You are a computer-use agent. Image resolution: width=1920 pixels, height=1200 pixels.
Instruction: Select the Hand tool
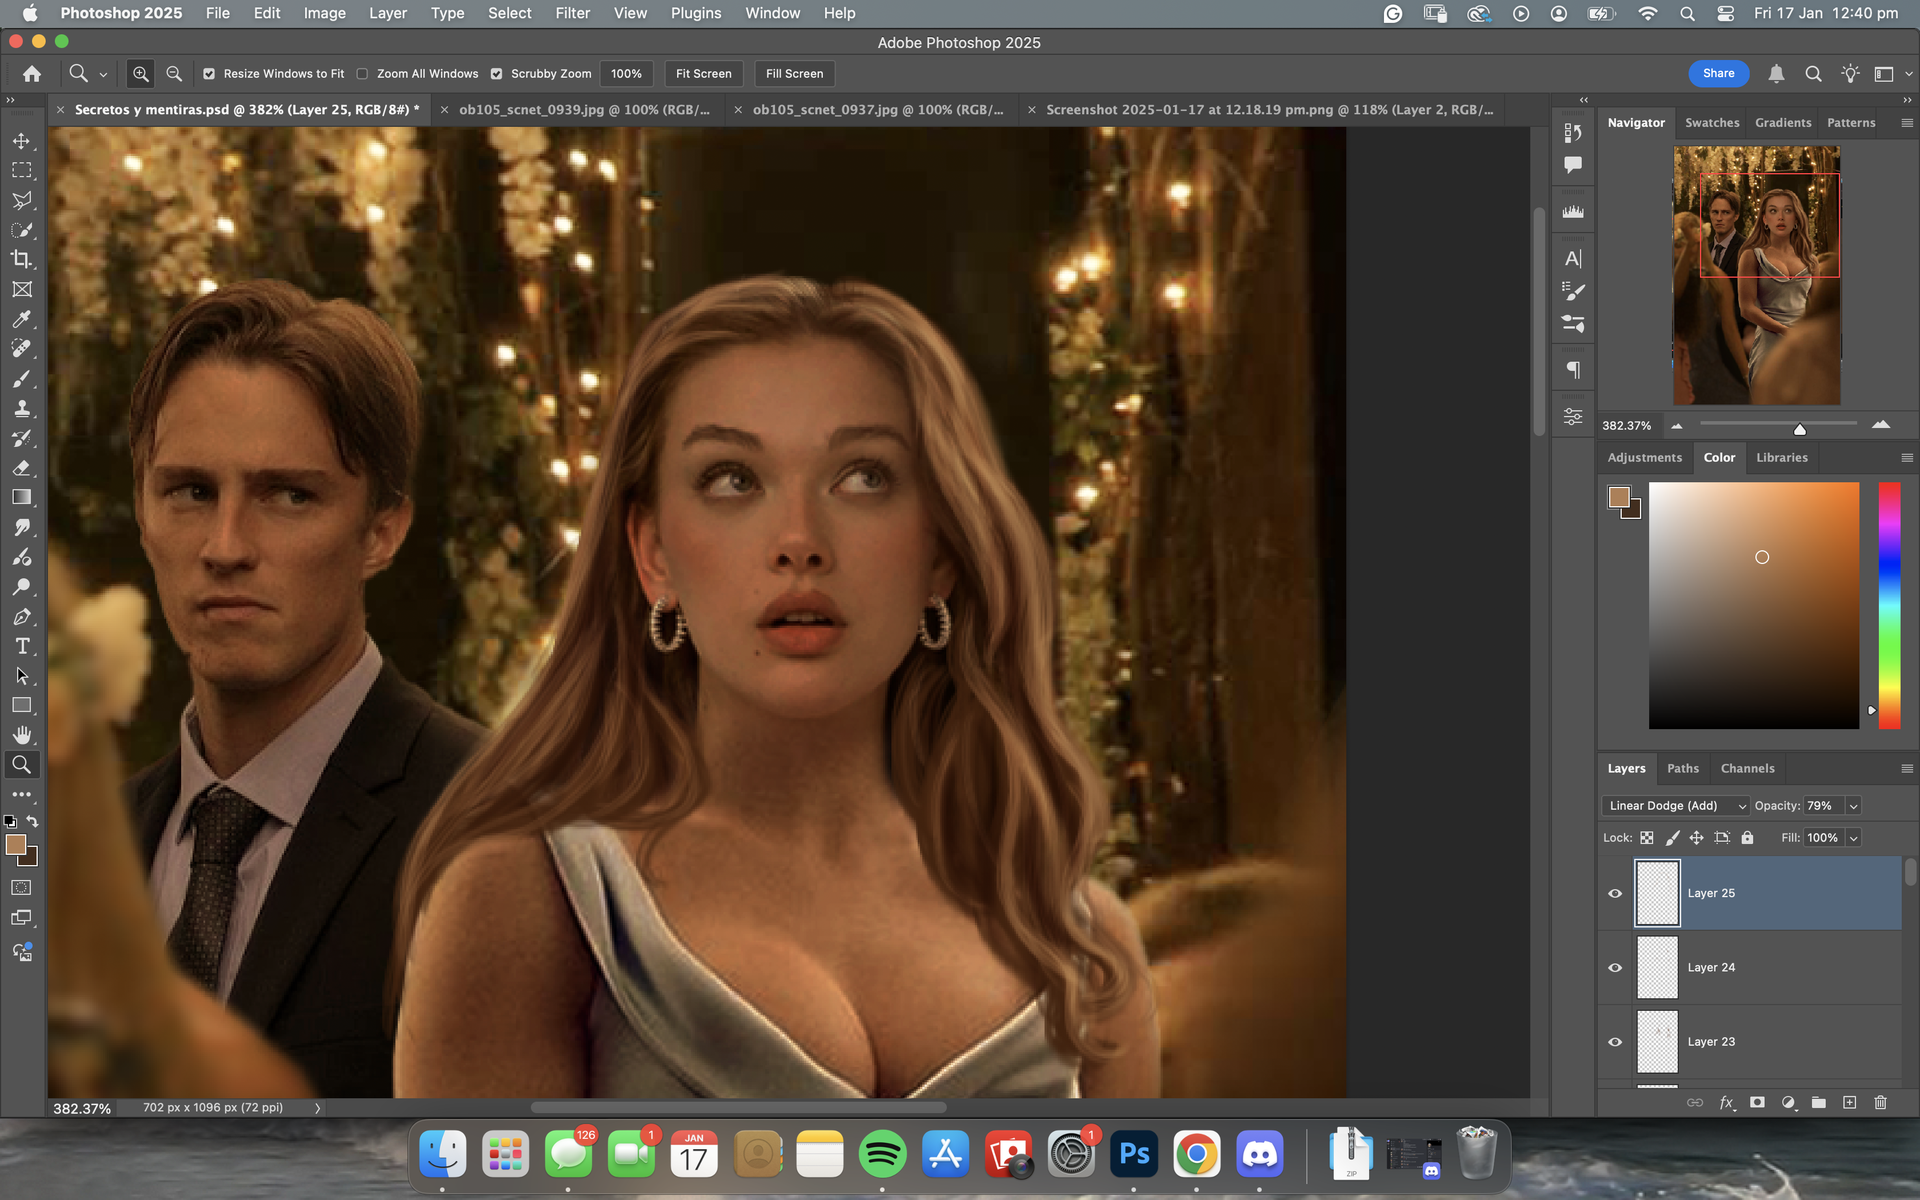pos(21,735)
